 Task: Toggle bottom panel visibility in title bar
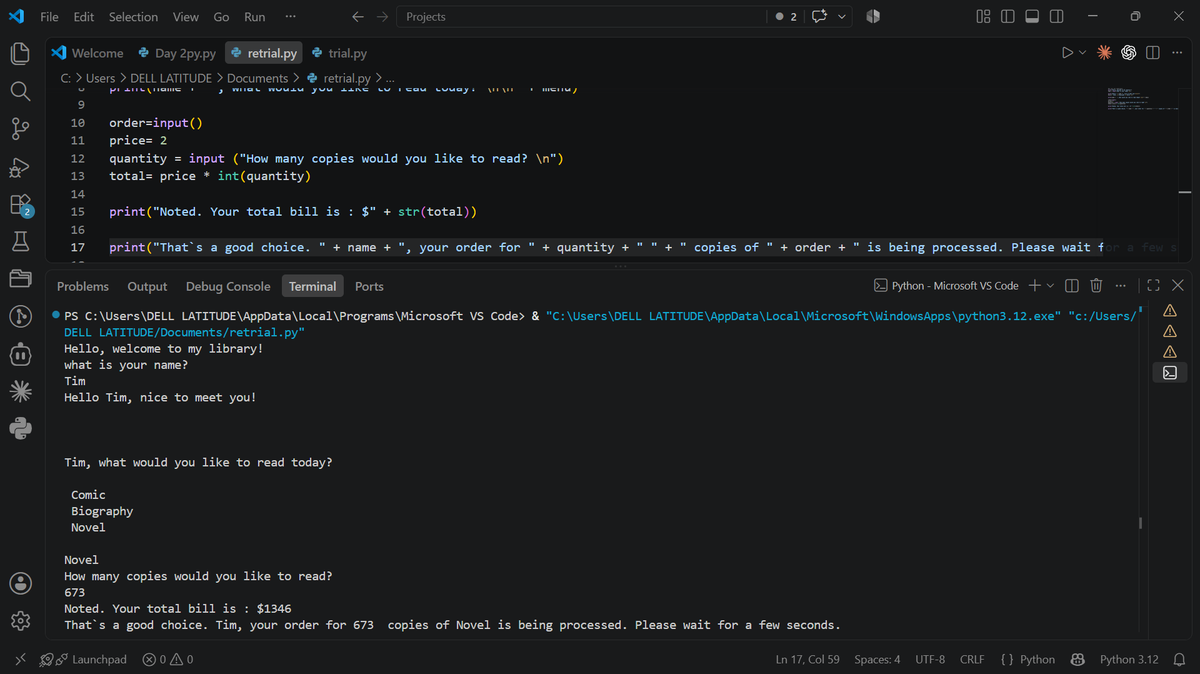tap(1032, 17)
